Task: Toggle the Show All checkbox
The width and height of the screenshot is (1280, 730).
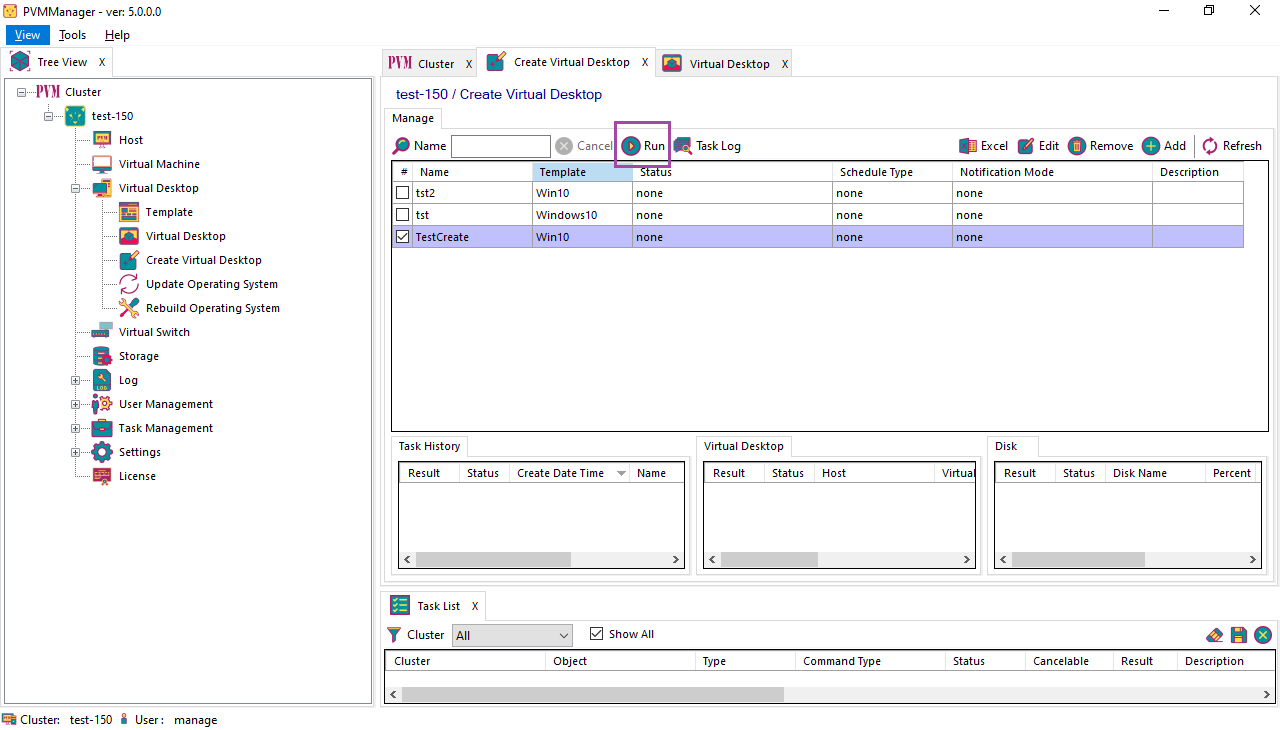Action: (x=597, y=634)
